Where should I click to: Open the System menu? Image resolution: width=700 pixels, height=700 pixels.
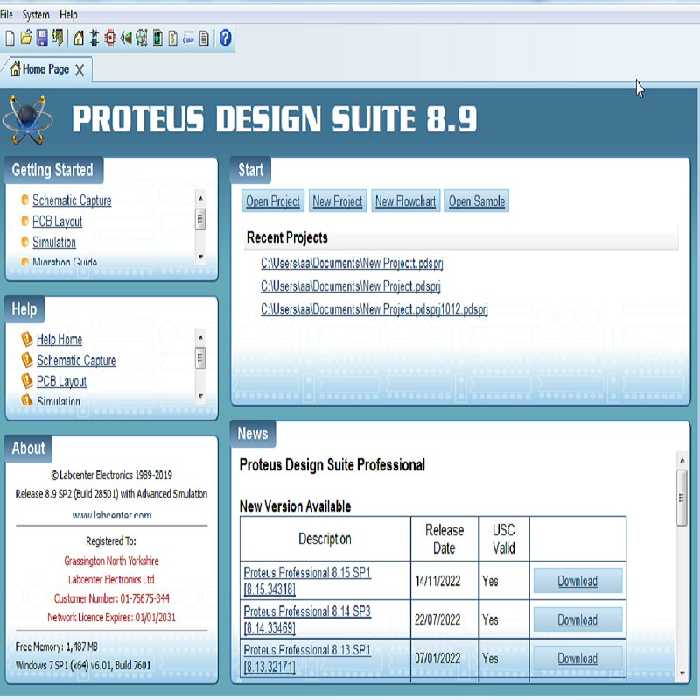tap(36, 15)
